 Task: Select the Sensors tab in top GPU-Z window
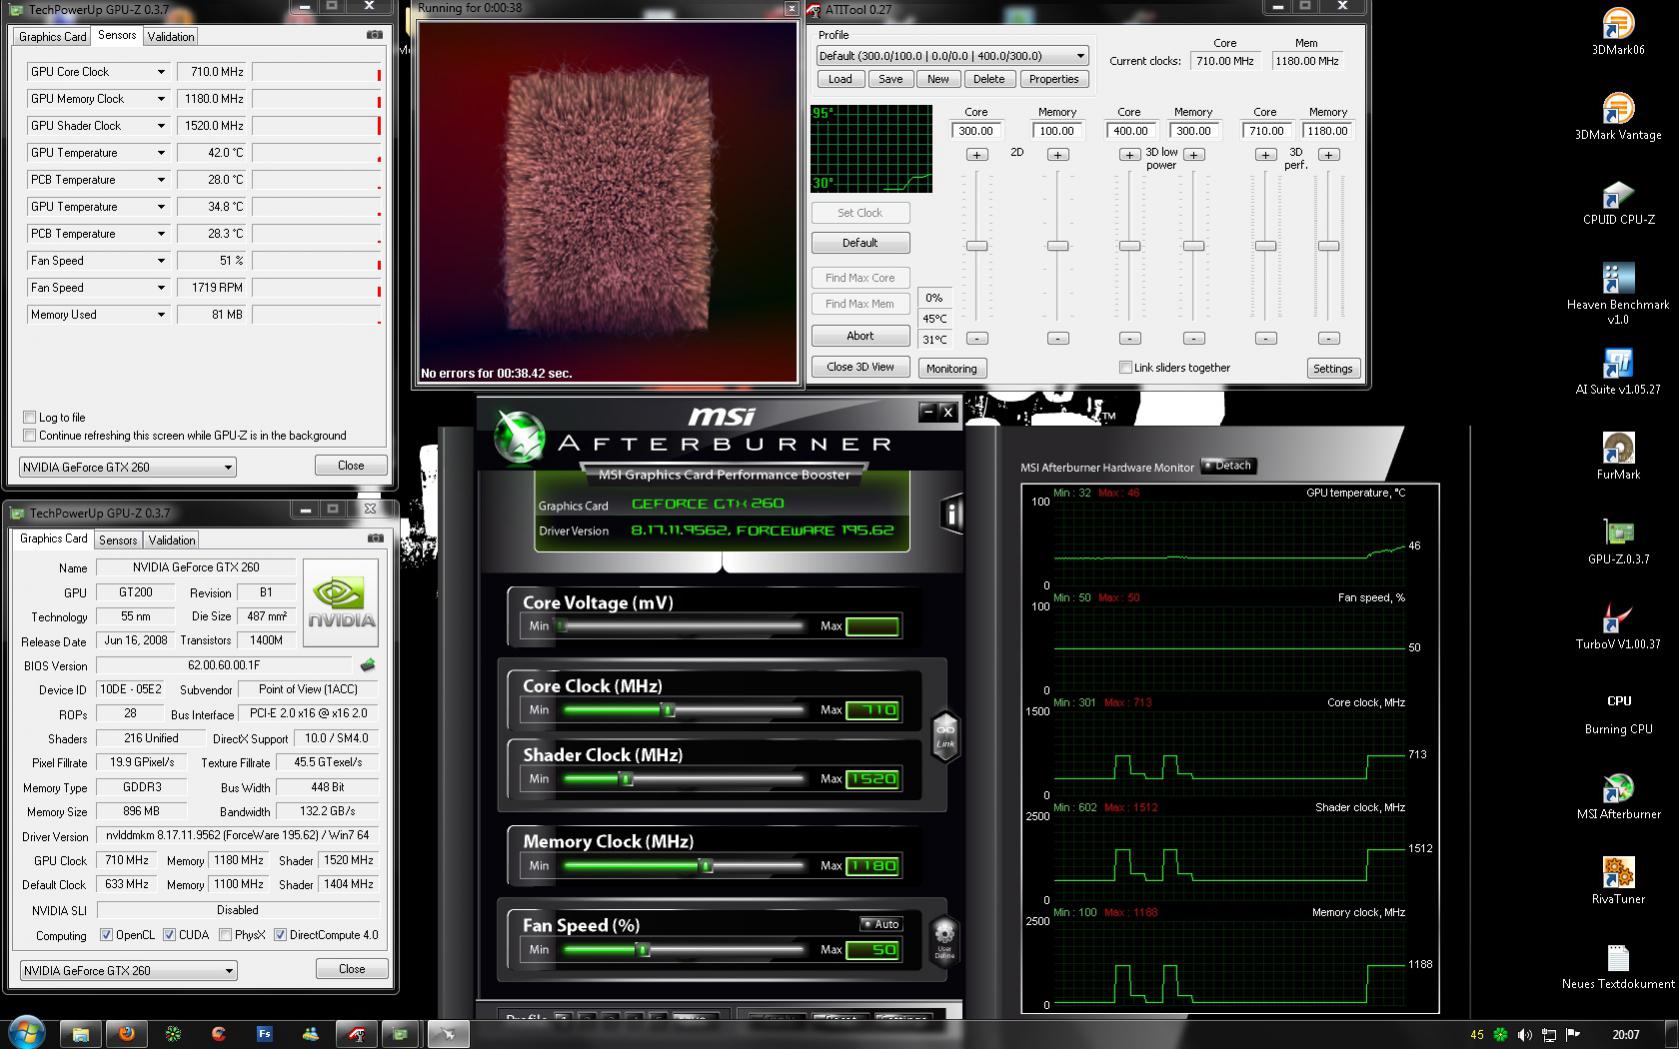coord(117,35)
